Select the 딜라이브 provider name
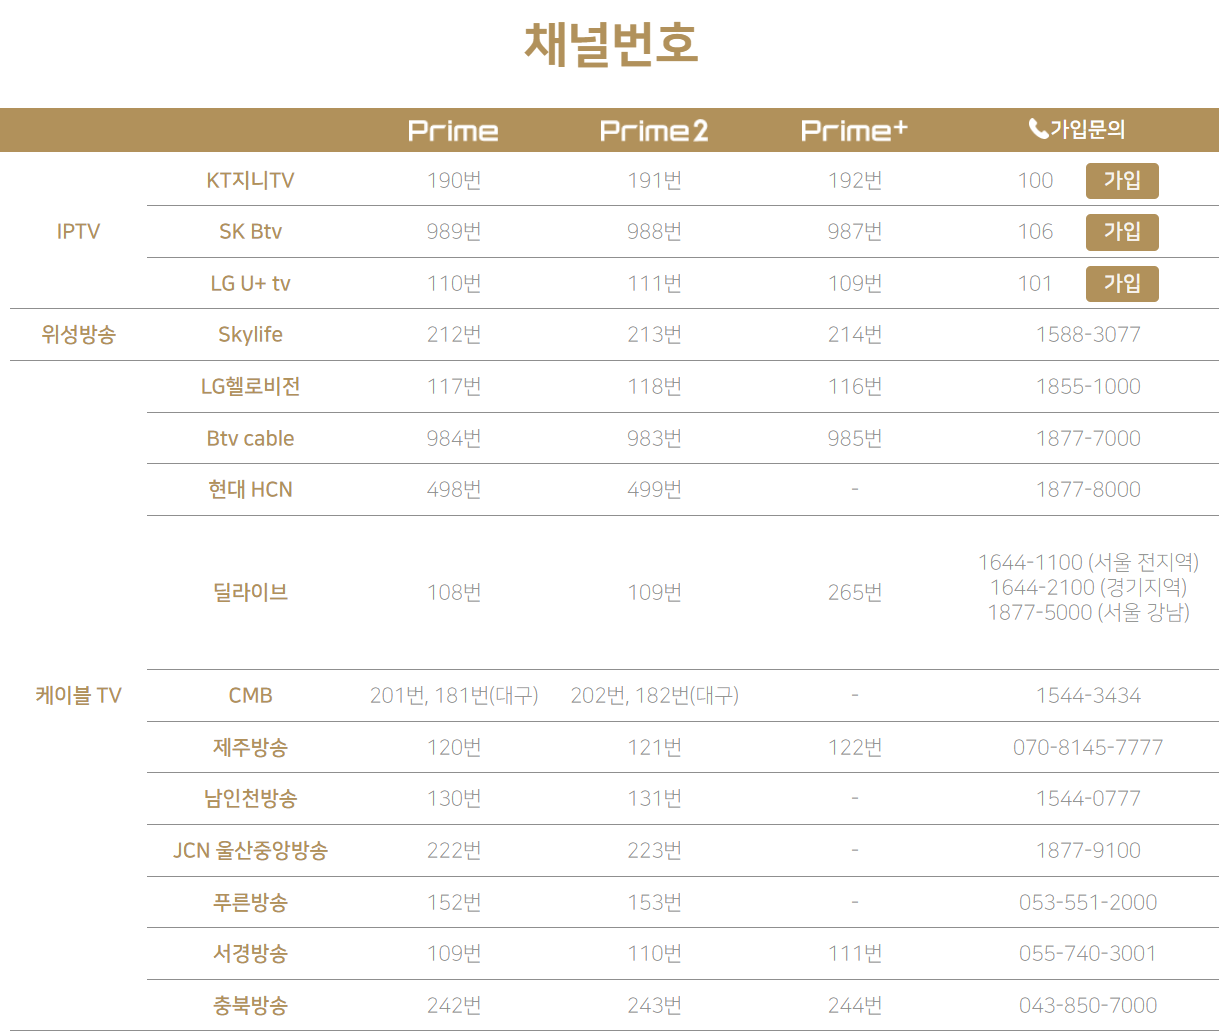 coord(250,593)
